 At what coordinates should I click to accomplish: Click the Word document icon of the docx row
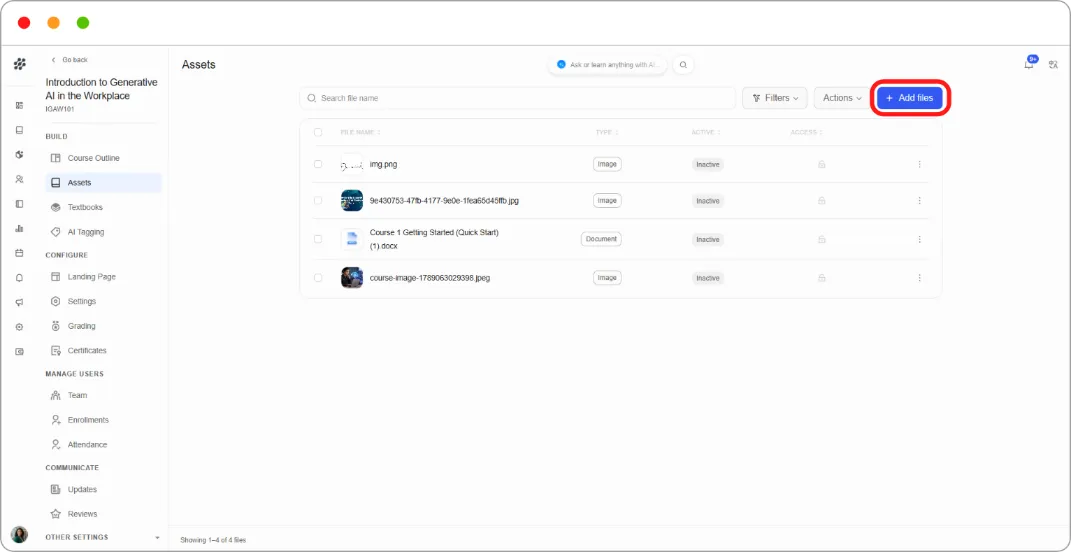click(x=352, y=239)
